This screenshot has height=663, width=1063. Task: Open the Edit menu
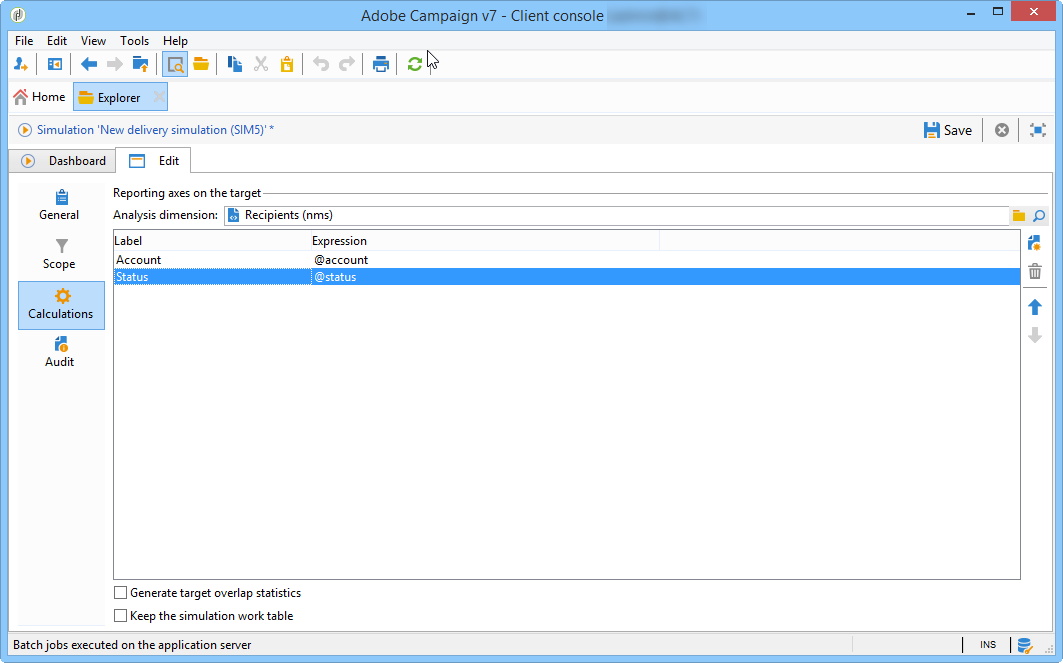(57, 41)
